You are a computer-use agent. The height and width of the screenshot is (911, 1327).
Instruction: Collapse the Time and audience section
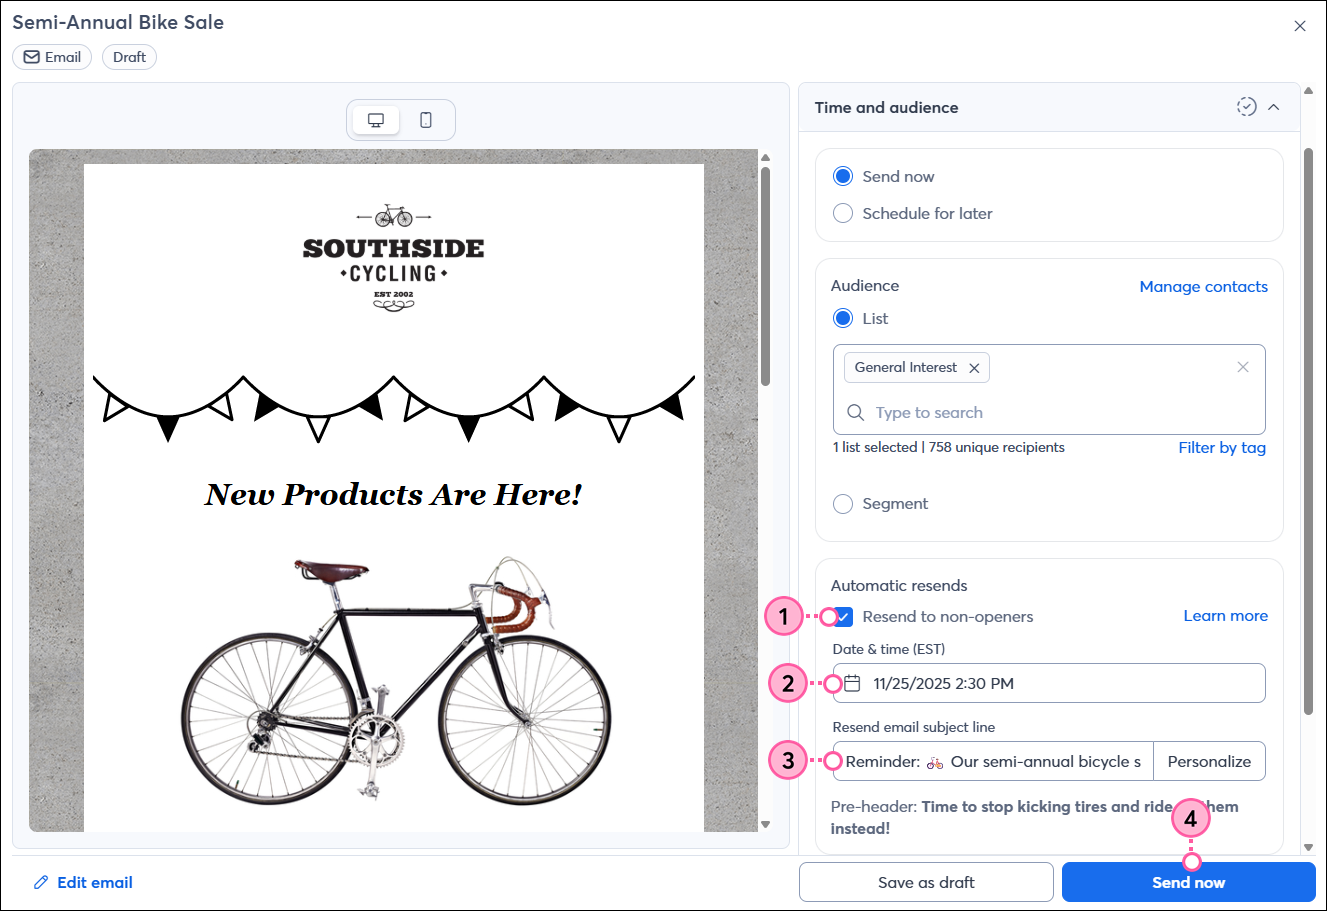(1274, 107)
